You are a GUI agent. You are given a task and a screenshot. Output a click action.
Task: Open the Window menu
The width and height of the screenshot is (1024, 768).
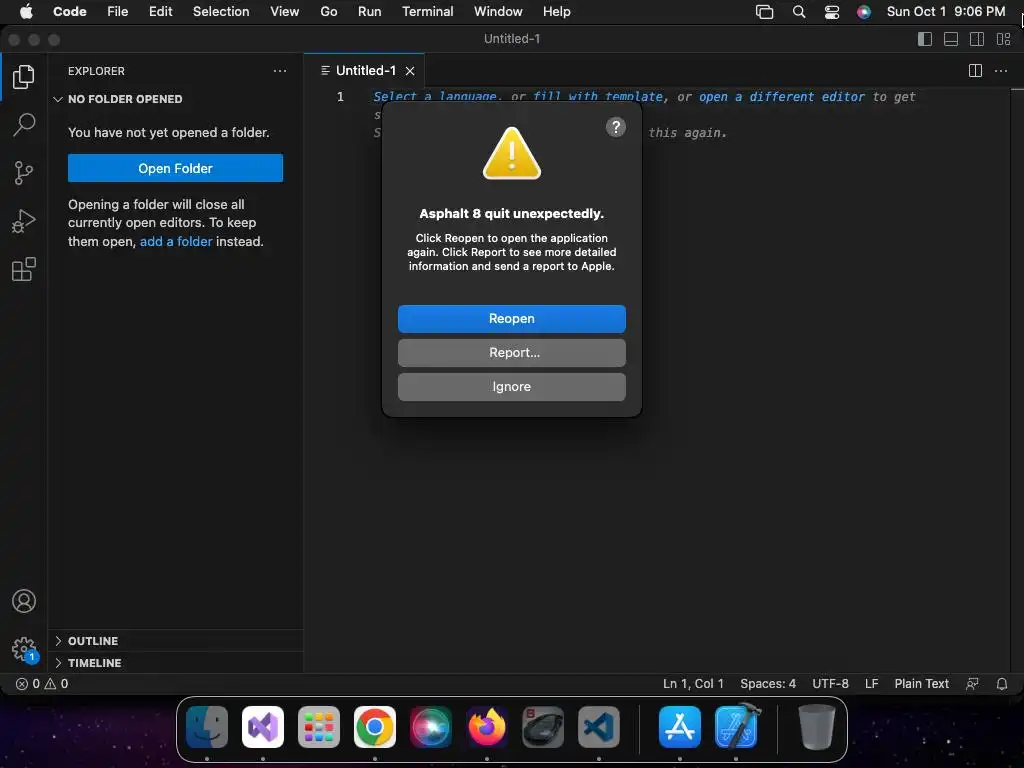click(498, 12)
